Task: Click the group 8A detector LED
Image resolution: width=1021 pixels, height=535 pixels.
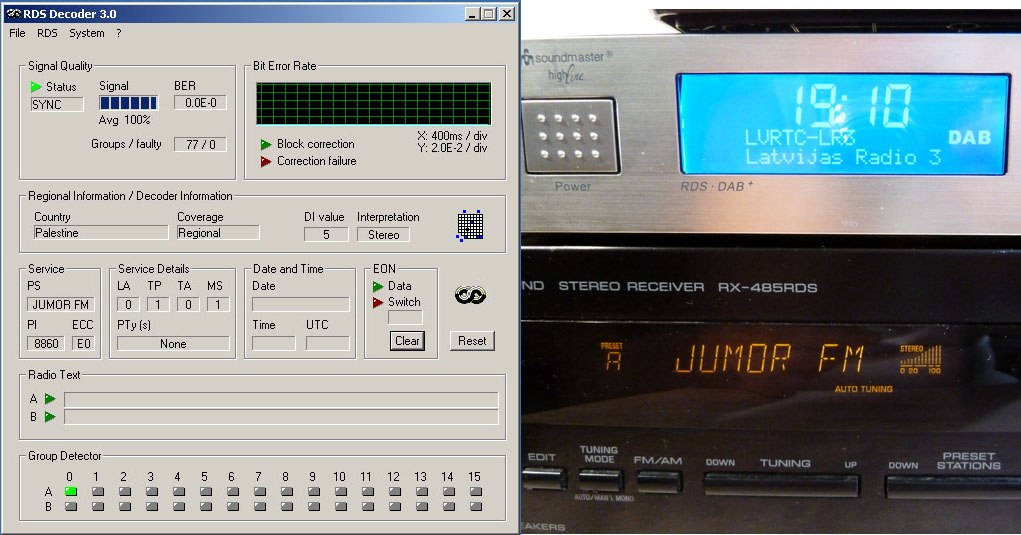Action: pos(287,491)
